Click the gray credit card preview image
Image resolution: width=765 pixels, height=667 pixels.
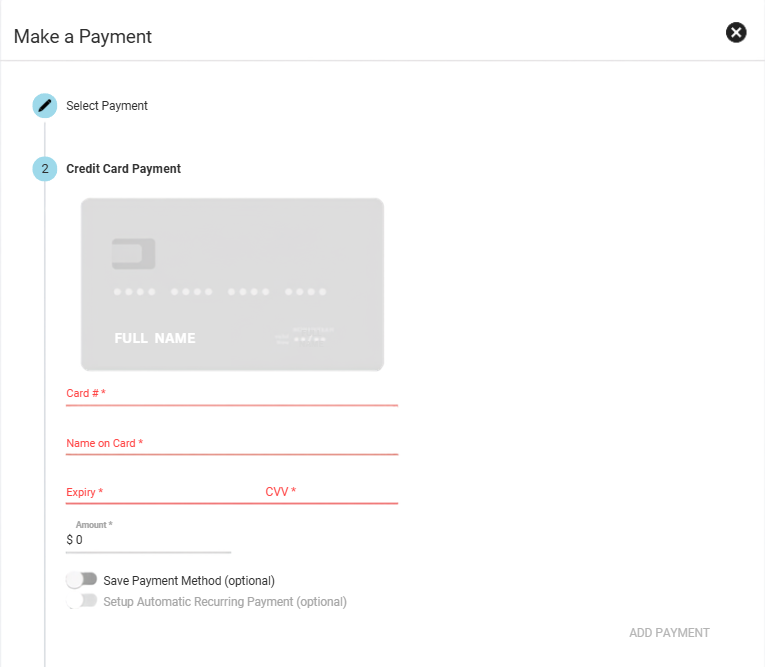232,284
